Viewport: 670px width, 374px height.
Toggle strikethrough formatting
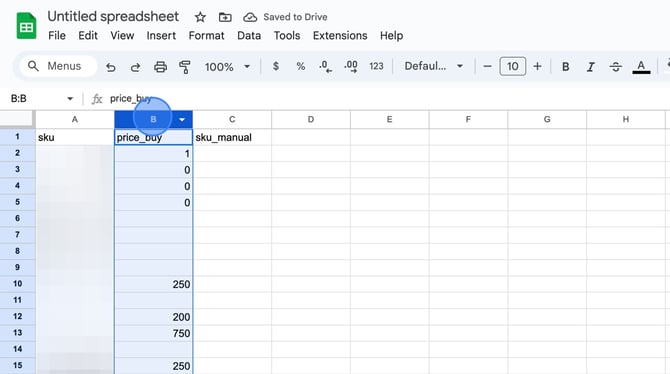(616, 67)
